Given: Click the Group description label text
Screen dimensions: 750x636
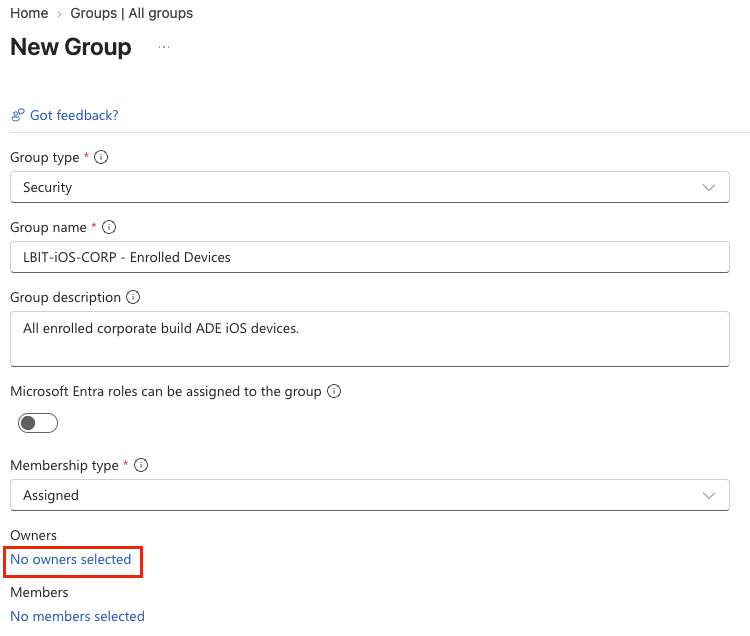Looking at the screenshot, I should (66, 297).
